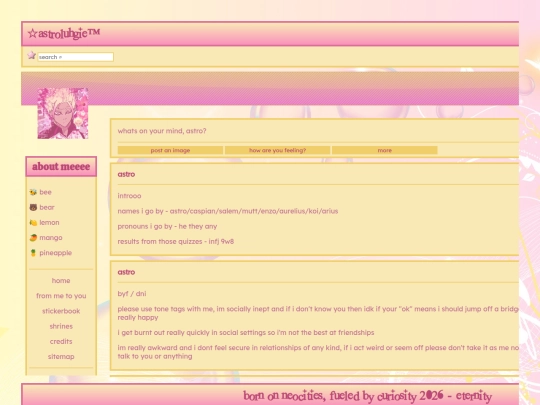Viewport: 540px width, 405px height.
Task: Click the "i get burnt out really quickly" line
Action: 246,333
